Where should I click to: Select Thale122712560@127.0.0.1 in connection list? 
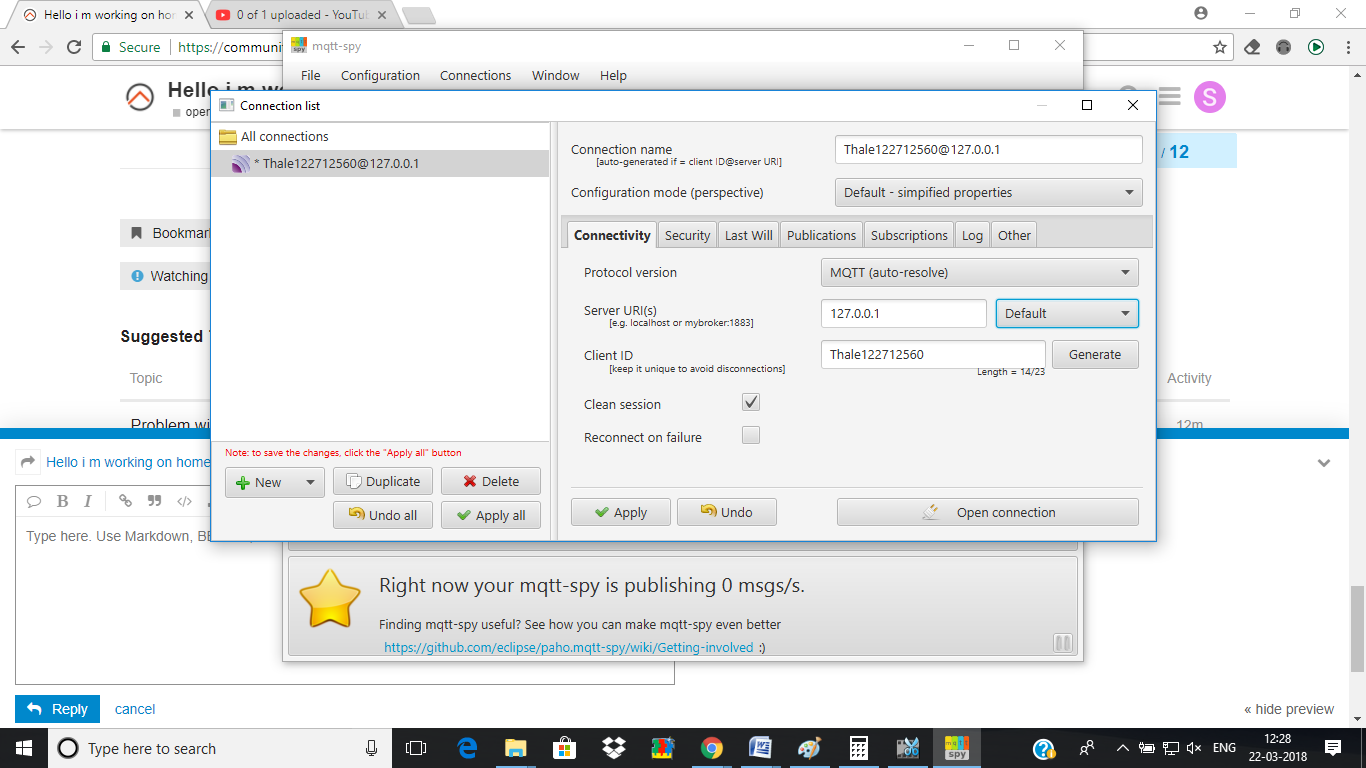point(380,164)
